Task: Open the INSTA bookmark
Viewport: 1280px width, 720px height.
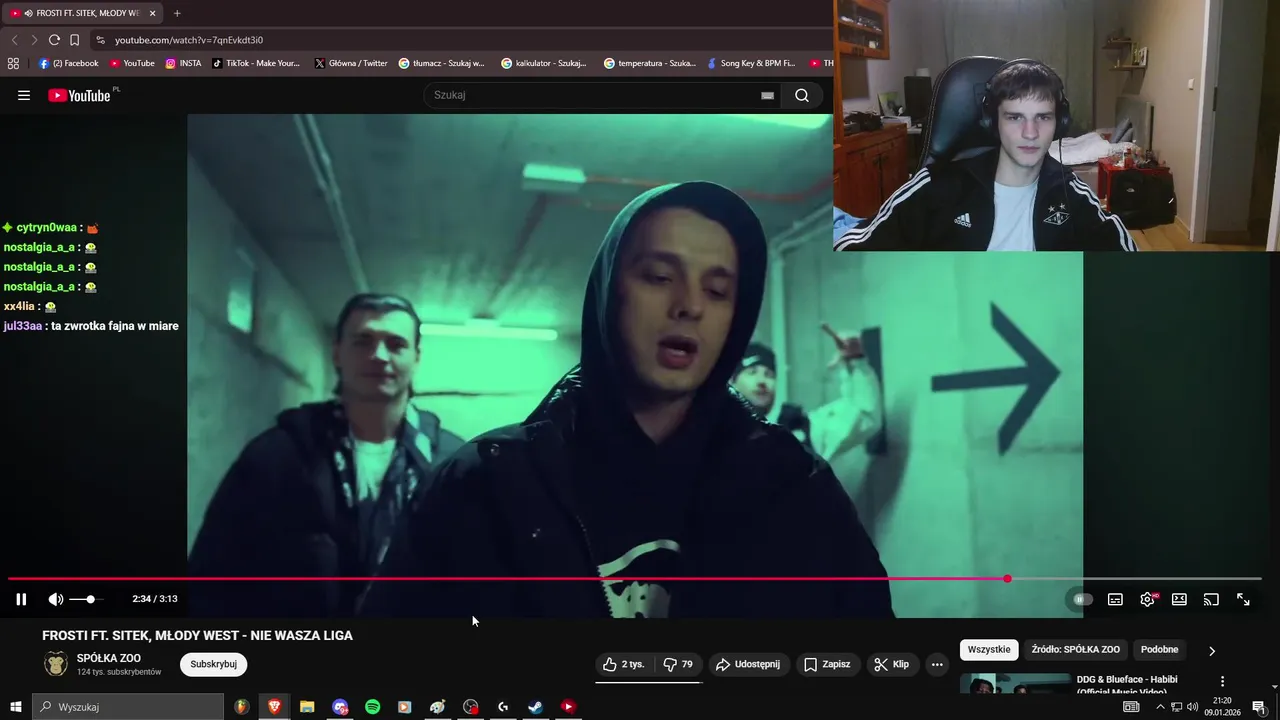Action: [183, 63]
